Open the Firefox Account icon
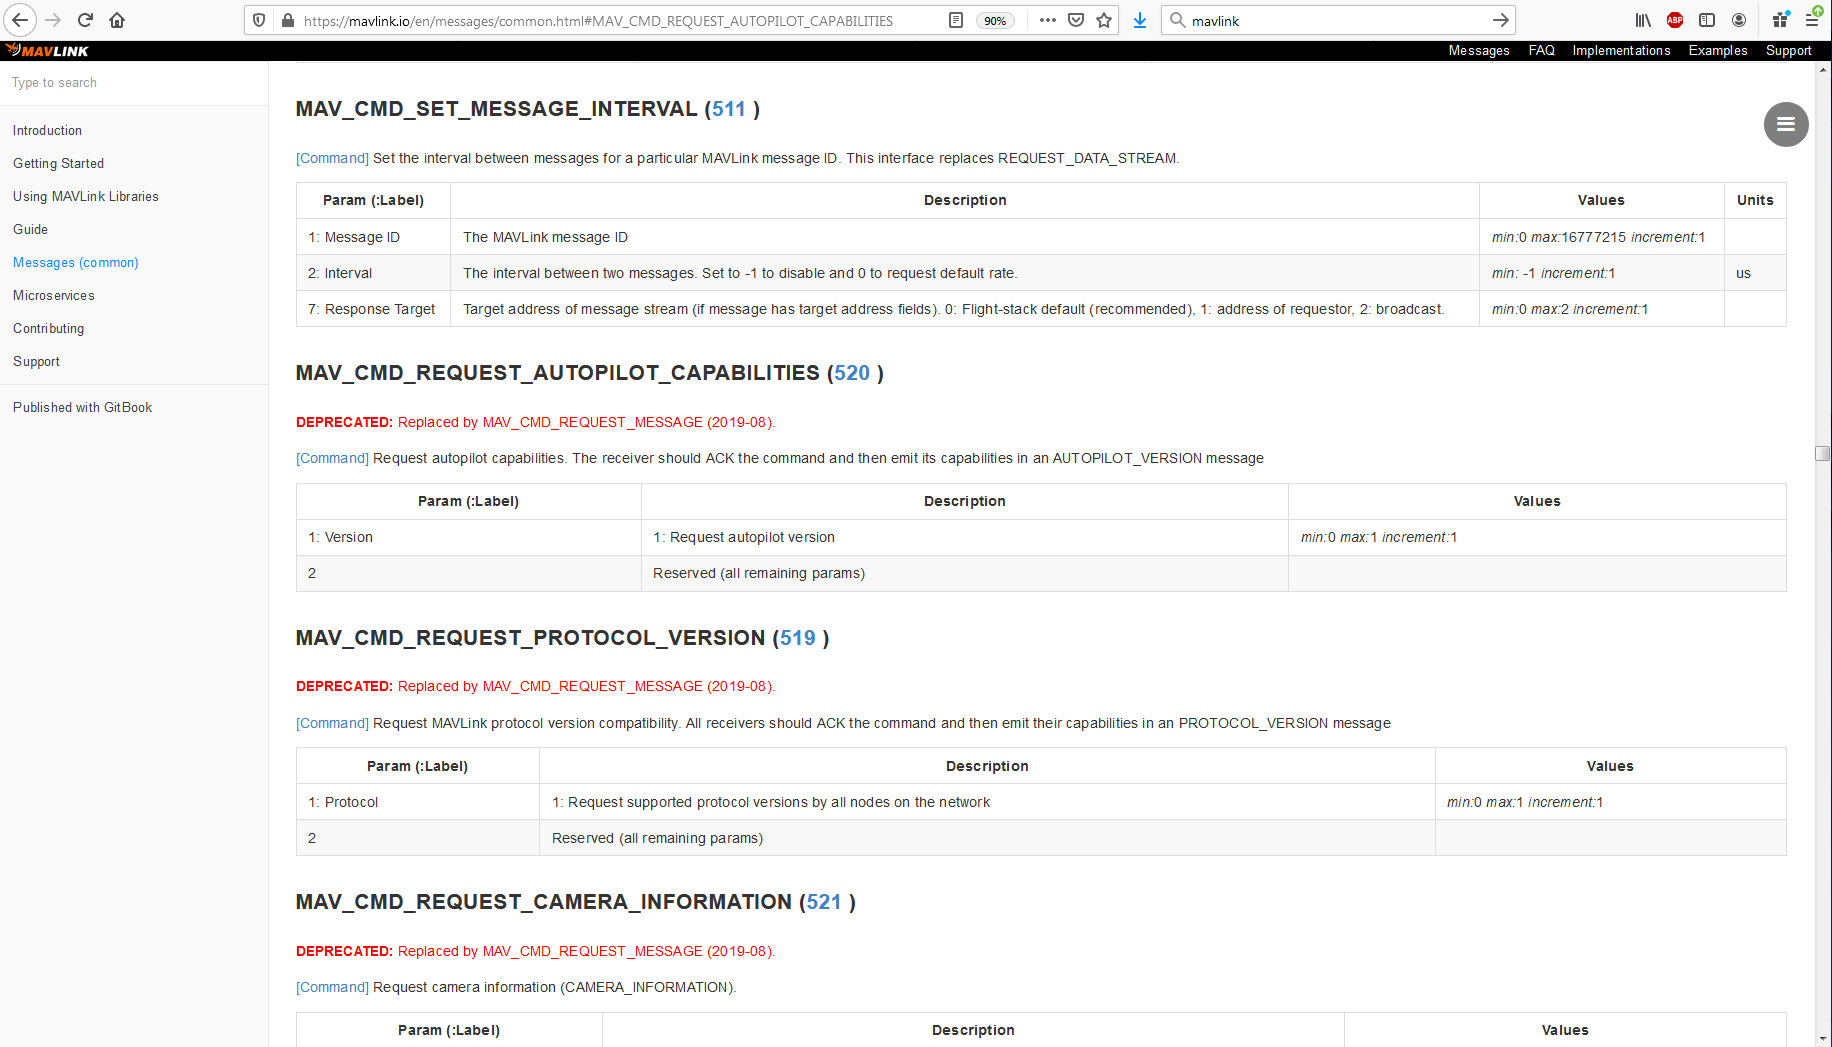 (1739, 20)
